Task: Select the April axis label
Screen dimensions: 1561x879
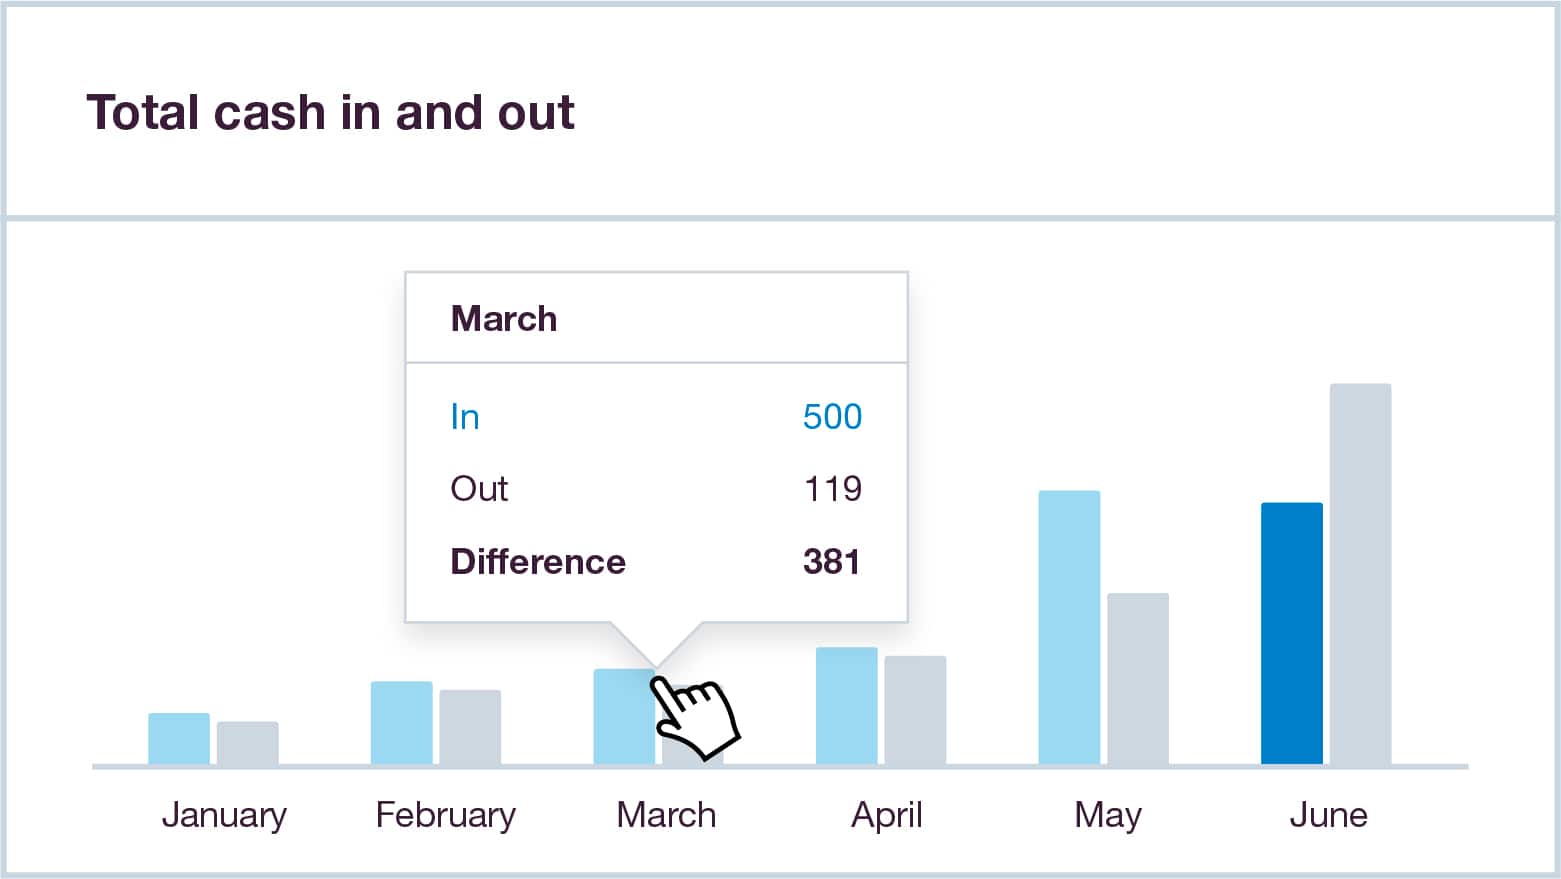Action: (887, 815)
